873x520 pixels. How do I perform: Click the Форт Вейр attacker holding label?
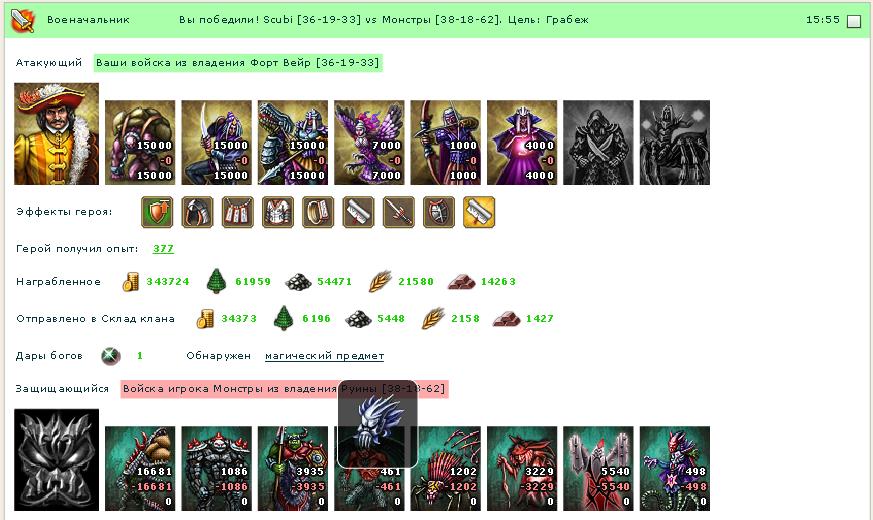[x=238, y=62]
